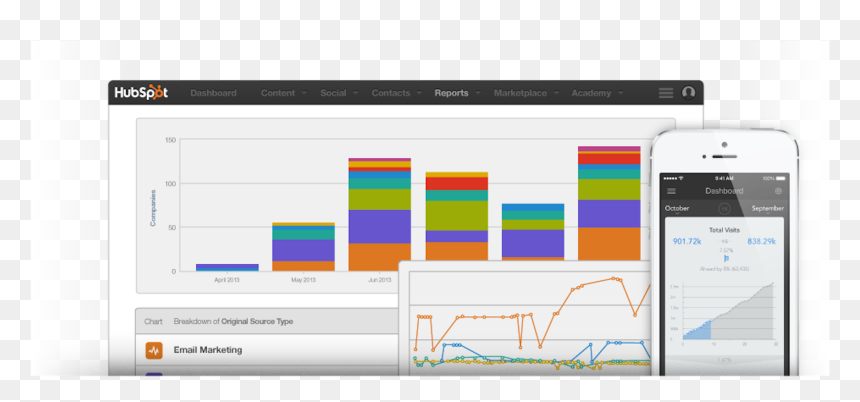860x402 pixels.
Task: Click the April 2013 bar
Action: click(x=227, y=268)
